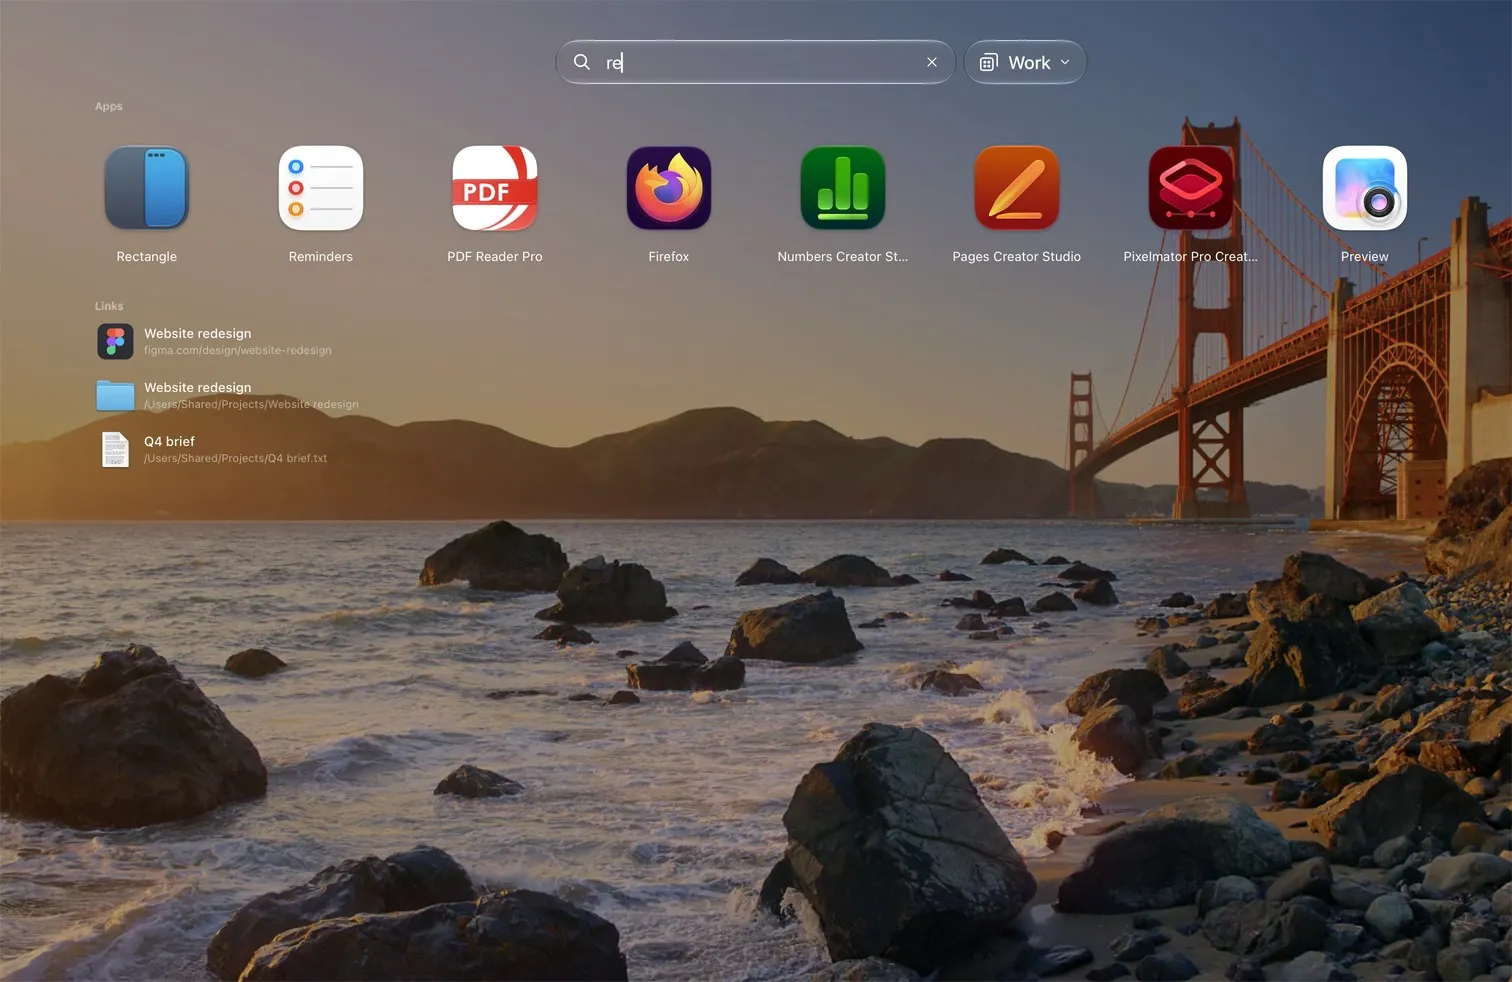This screenshot has width=1512, height=982.
Task: Open /Users/Shared/Projects/Website redesign path
Action: pos(251,404)
